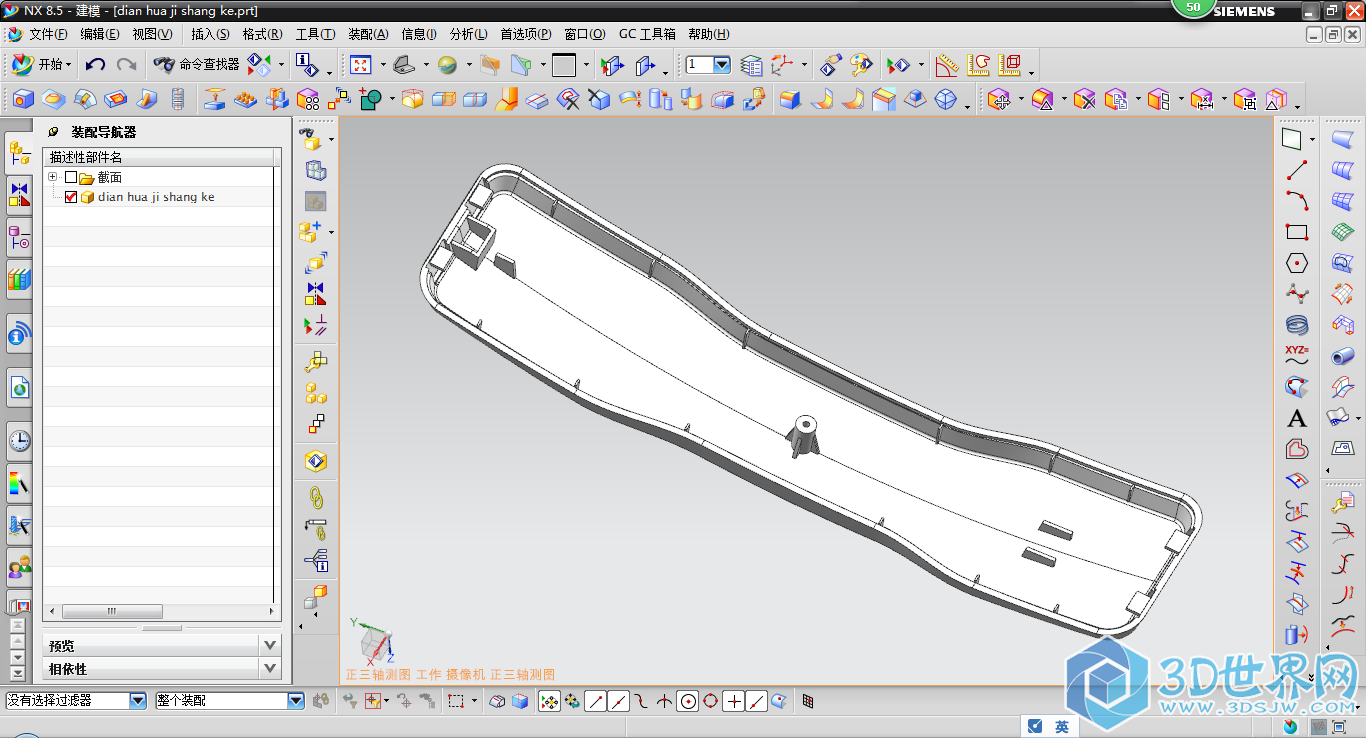
Task: Open the Command Finder (命令查找器)
Action: tap(197, 65)
